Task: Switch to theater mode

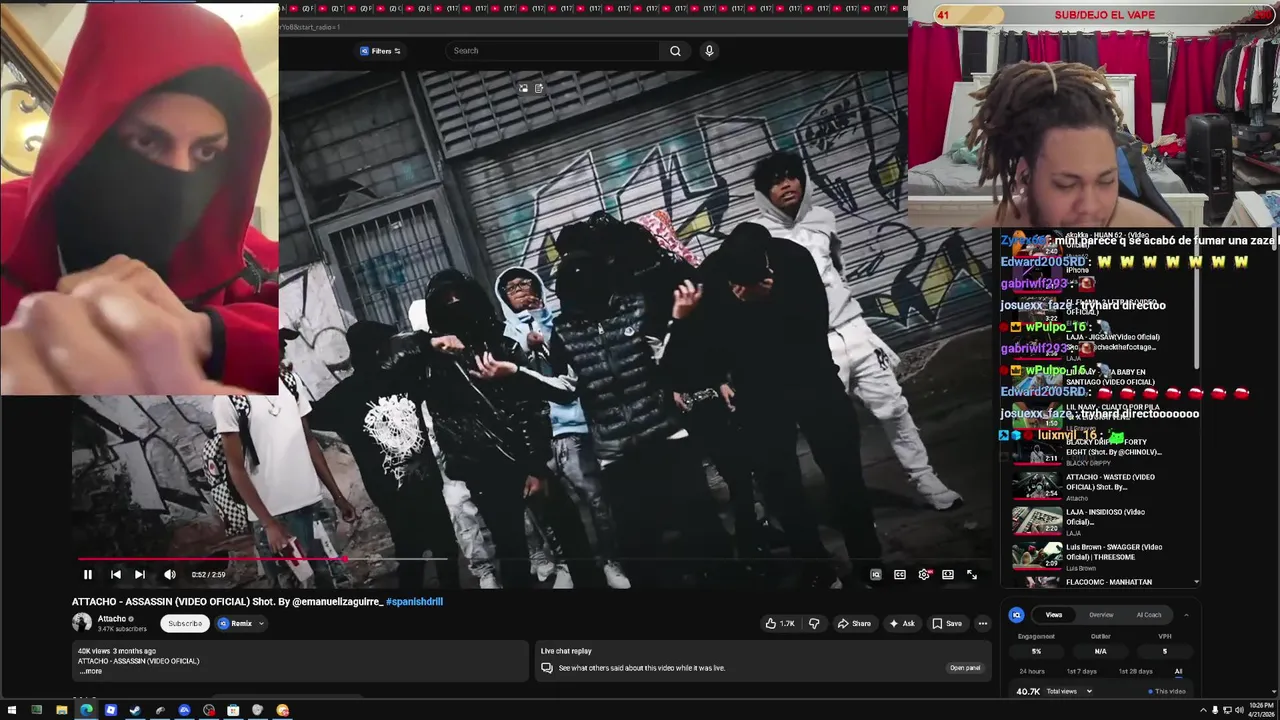Action: pos(948,575)
